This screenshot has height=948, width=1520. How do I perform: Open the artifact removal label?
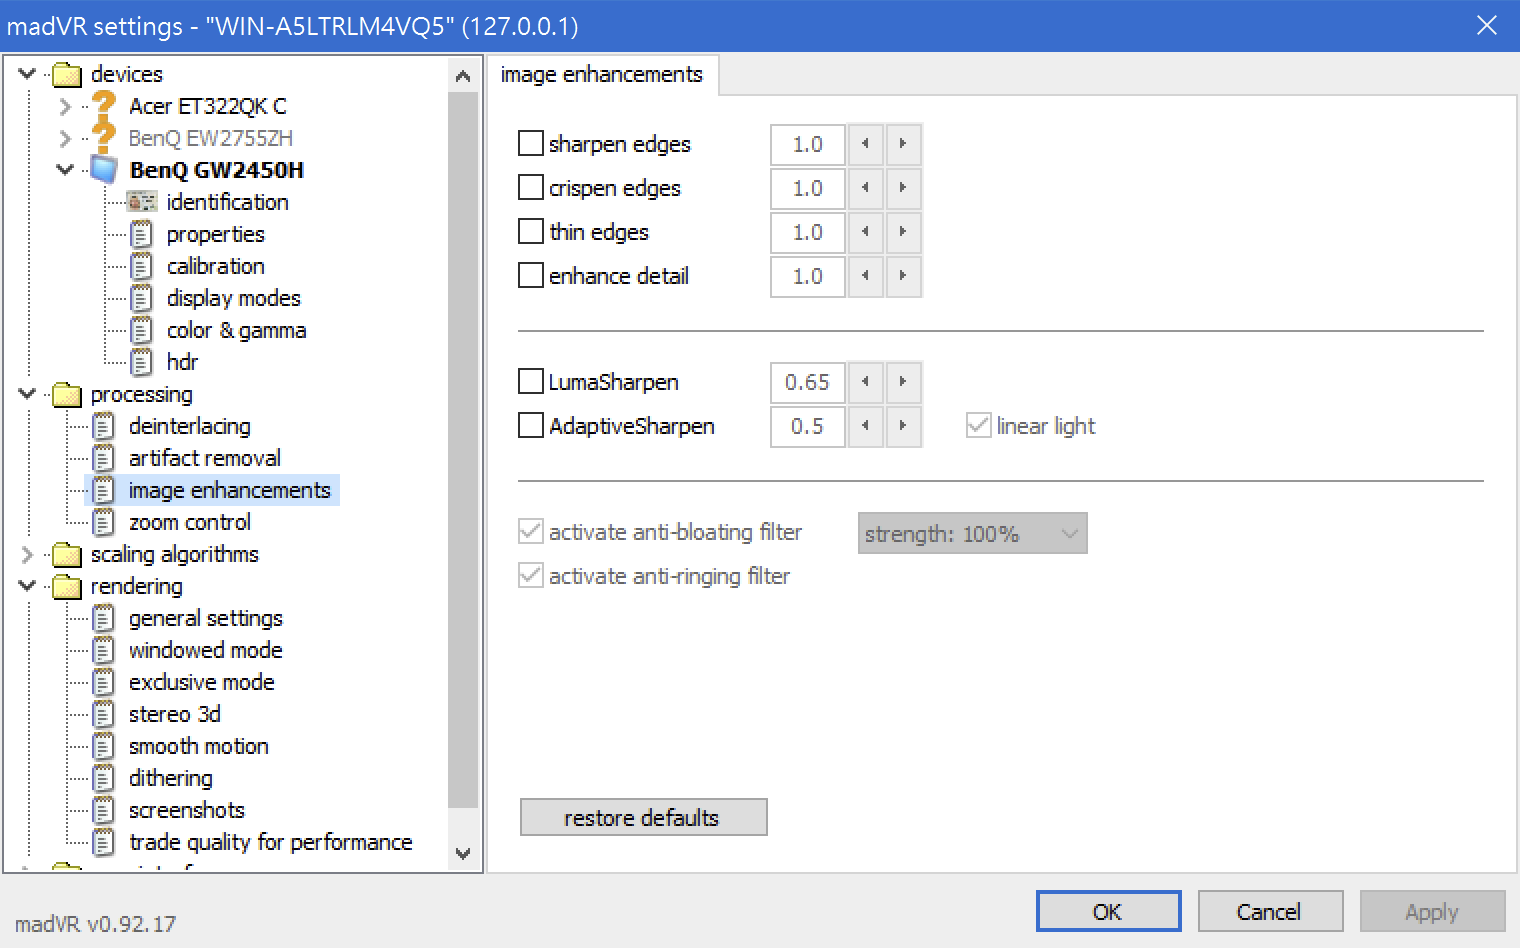[x=204, y=458]
